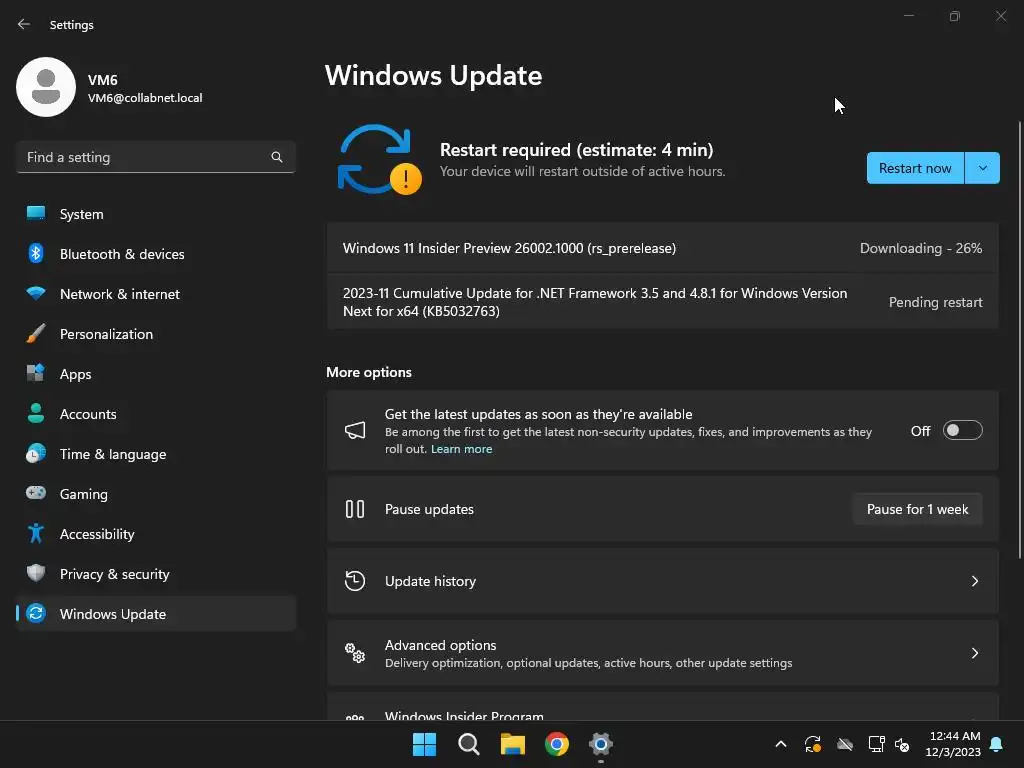This screenshot has height=768, width=1024.
Task: Click the back arrow in Settings header
Action: (x=24, y=24)
